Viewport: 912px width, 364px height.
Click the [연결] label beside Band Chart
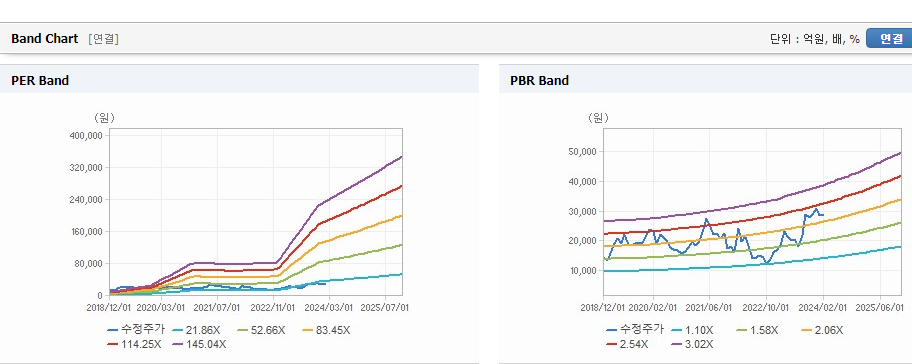point(104,39)
